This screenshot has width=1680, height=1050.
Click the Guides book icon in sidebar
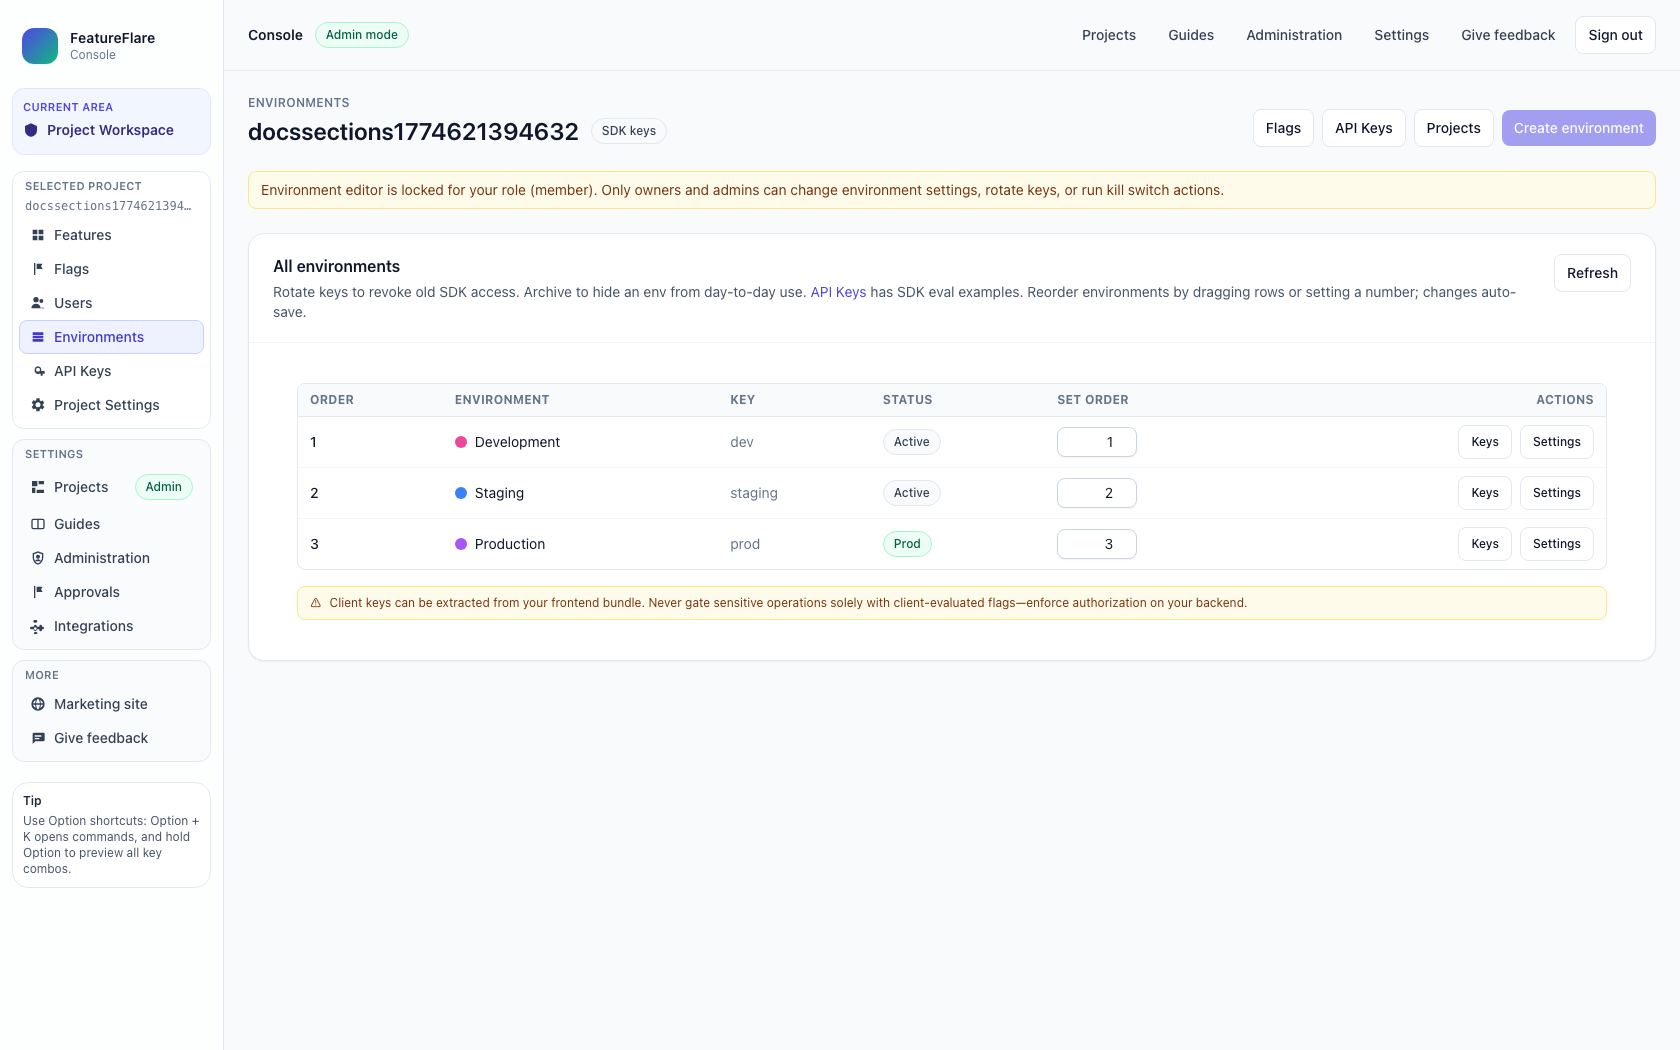pos(38,524)
